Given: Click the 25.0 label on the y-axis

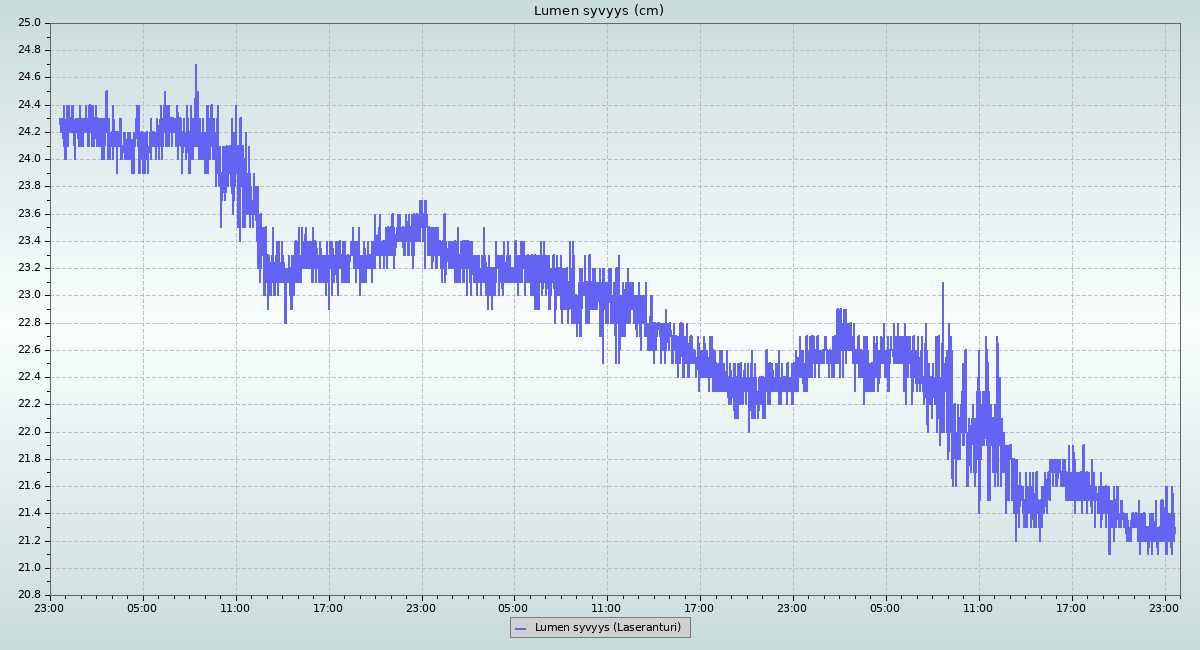Looking at the screenshot, I should coord(30,23).
